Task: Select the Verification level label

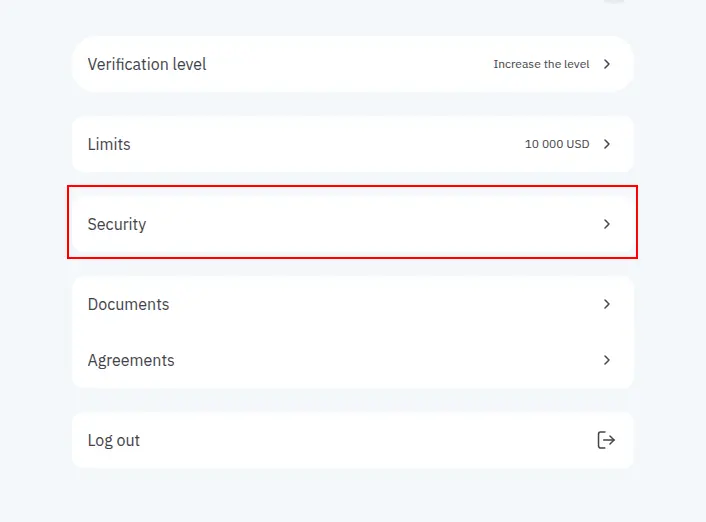Action: click(147, 64)
